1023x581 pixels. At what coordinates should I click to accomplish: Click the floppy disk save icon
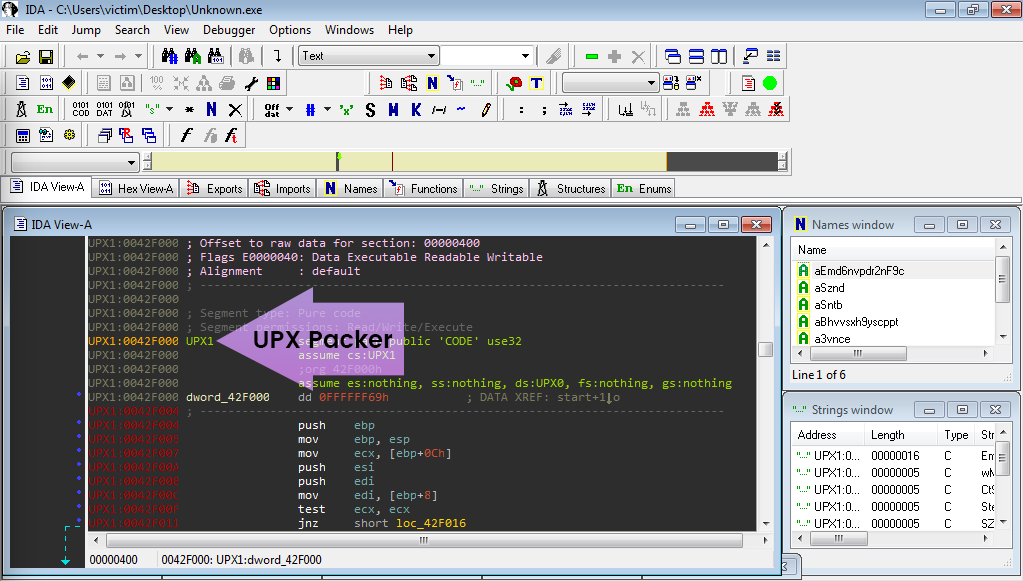point(46,57)
